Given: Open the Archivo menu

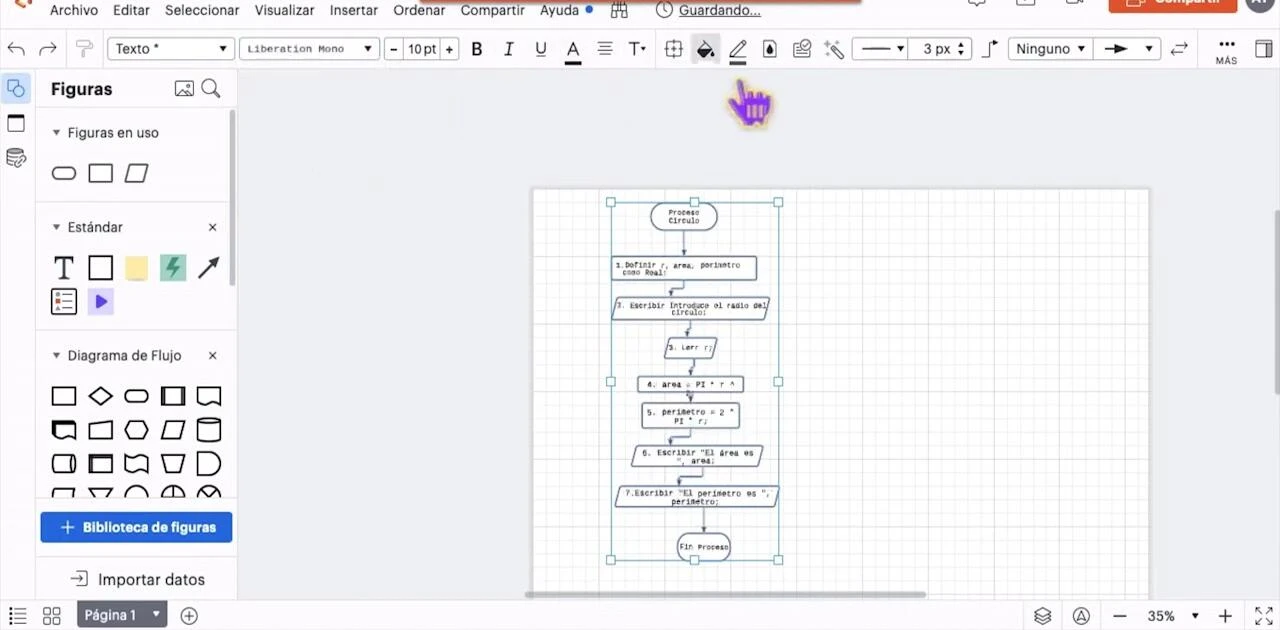Looking at the screenshot, I should [74, 10].
